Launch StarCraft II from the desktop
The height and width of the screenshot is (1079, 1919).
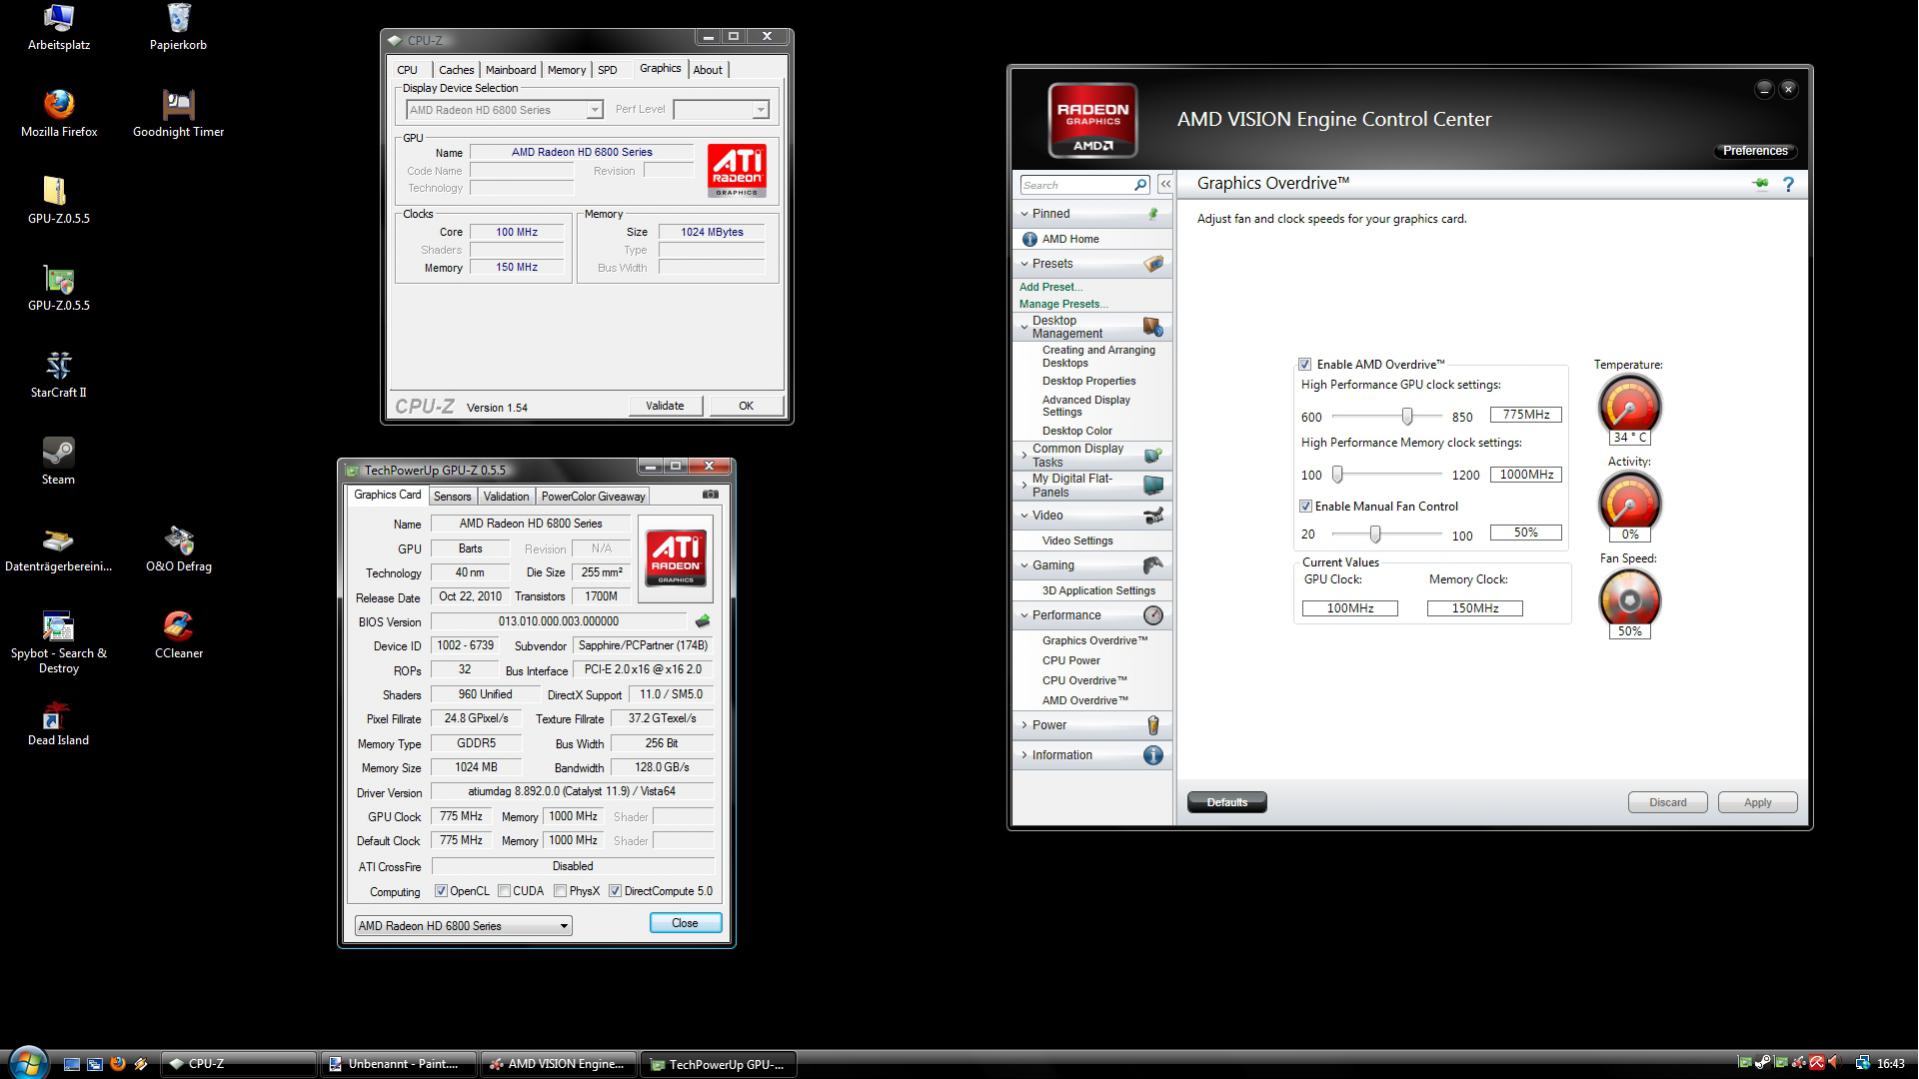click(x=59, y=375)
